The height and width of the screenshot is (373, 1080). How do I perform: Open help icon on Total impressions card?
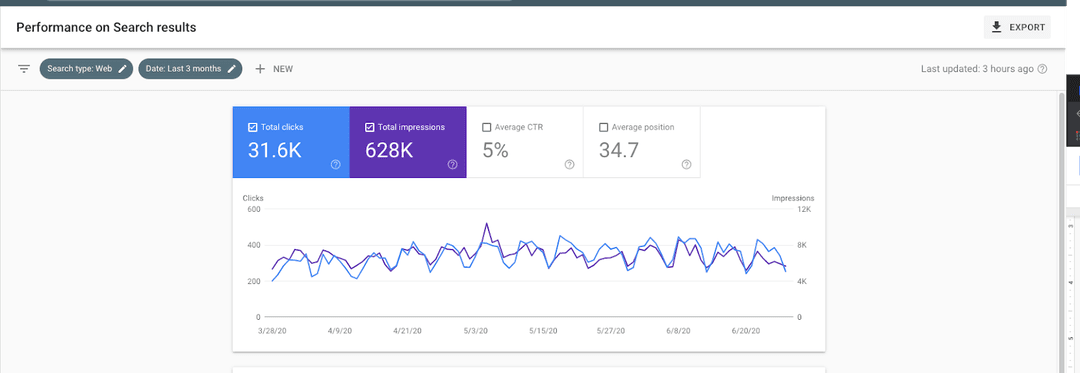453,164
